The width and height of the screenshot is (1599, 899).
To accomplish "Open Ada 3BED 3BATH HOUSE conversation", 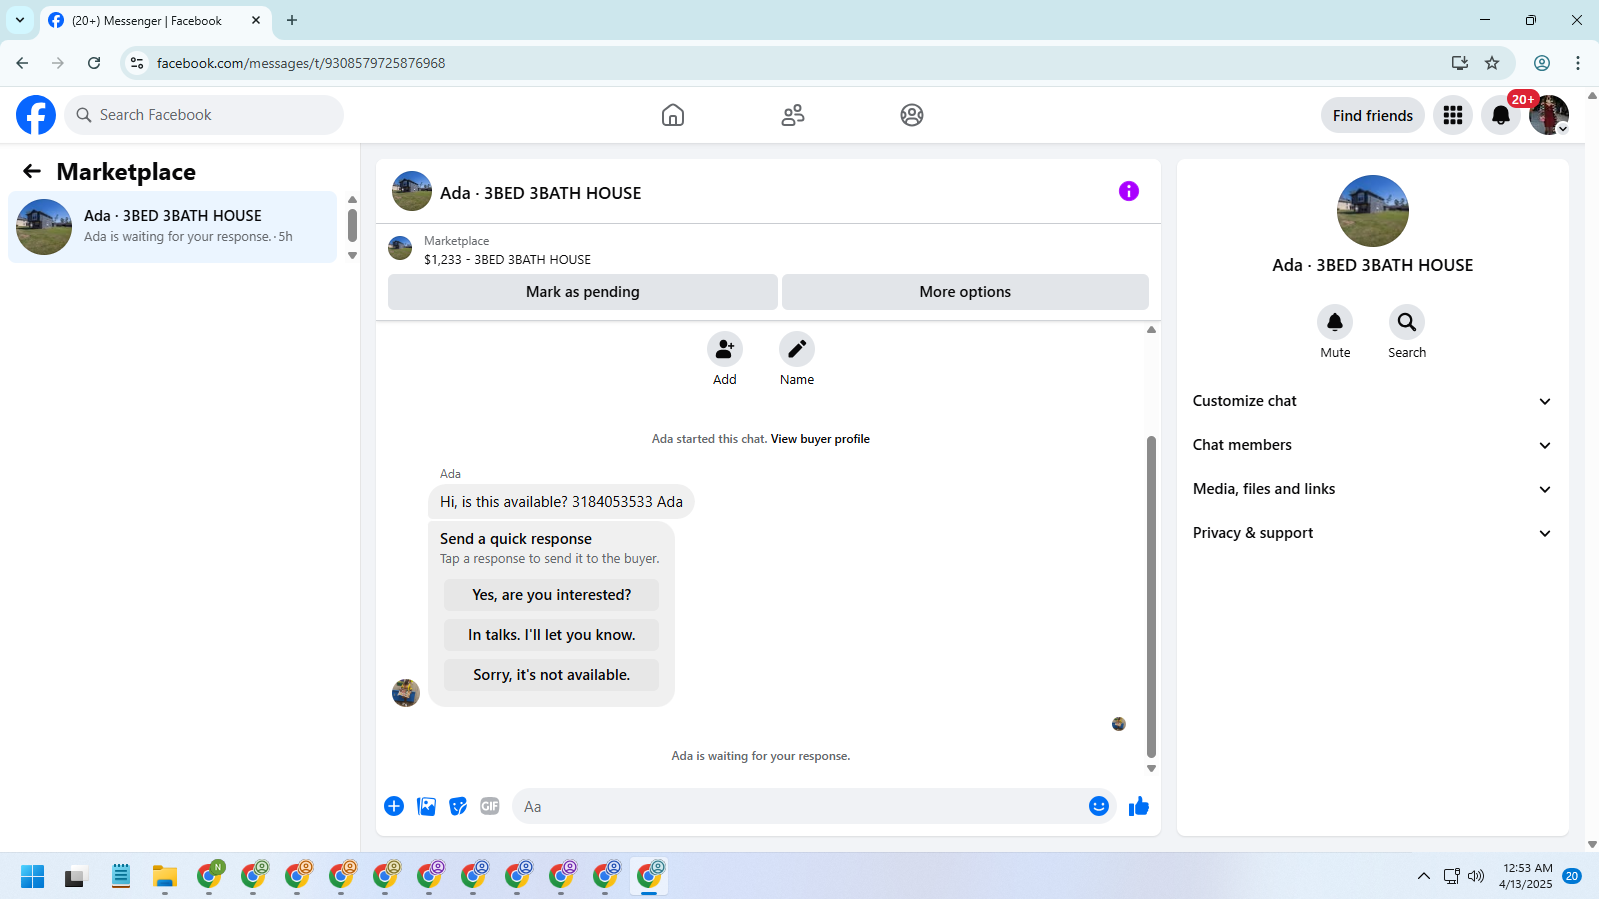I will point(173,227).
